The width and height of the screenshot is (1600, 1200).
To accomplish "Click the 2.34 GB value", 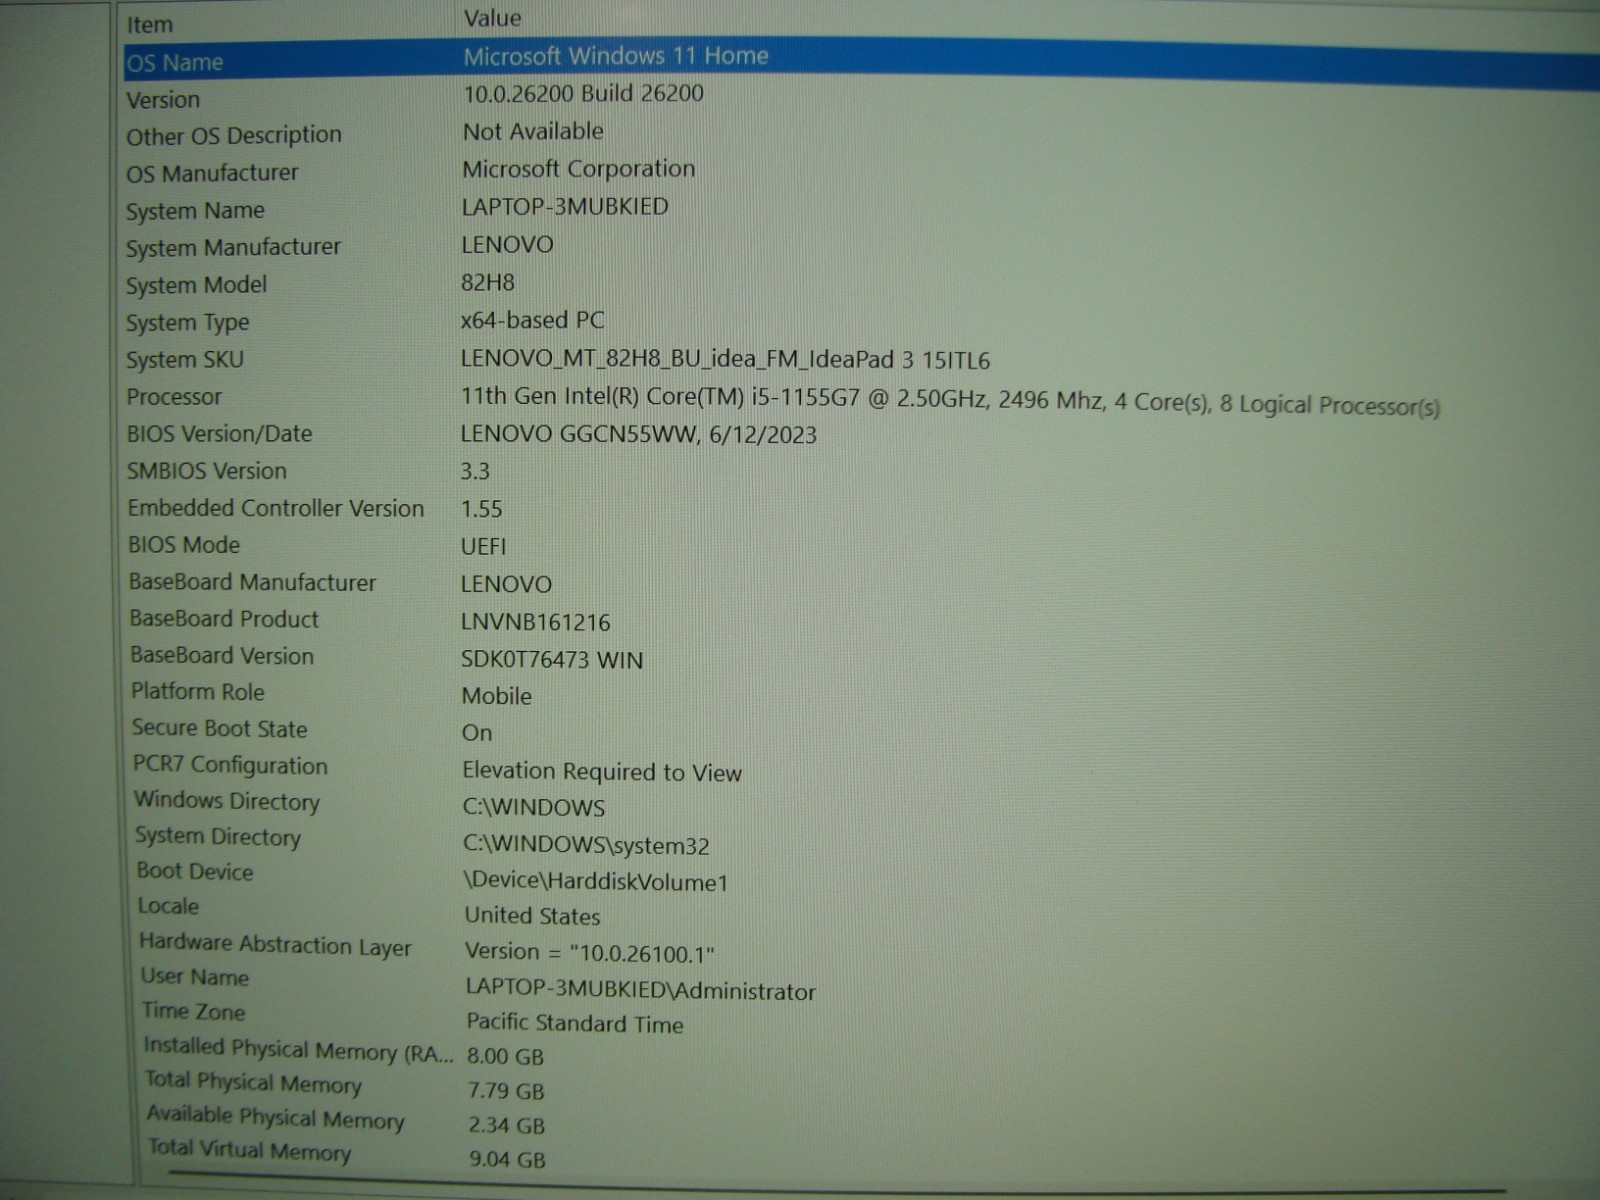I will point(507,1126).
